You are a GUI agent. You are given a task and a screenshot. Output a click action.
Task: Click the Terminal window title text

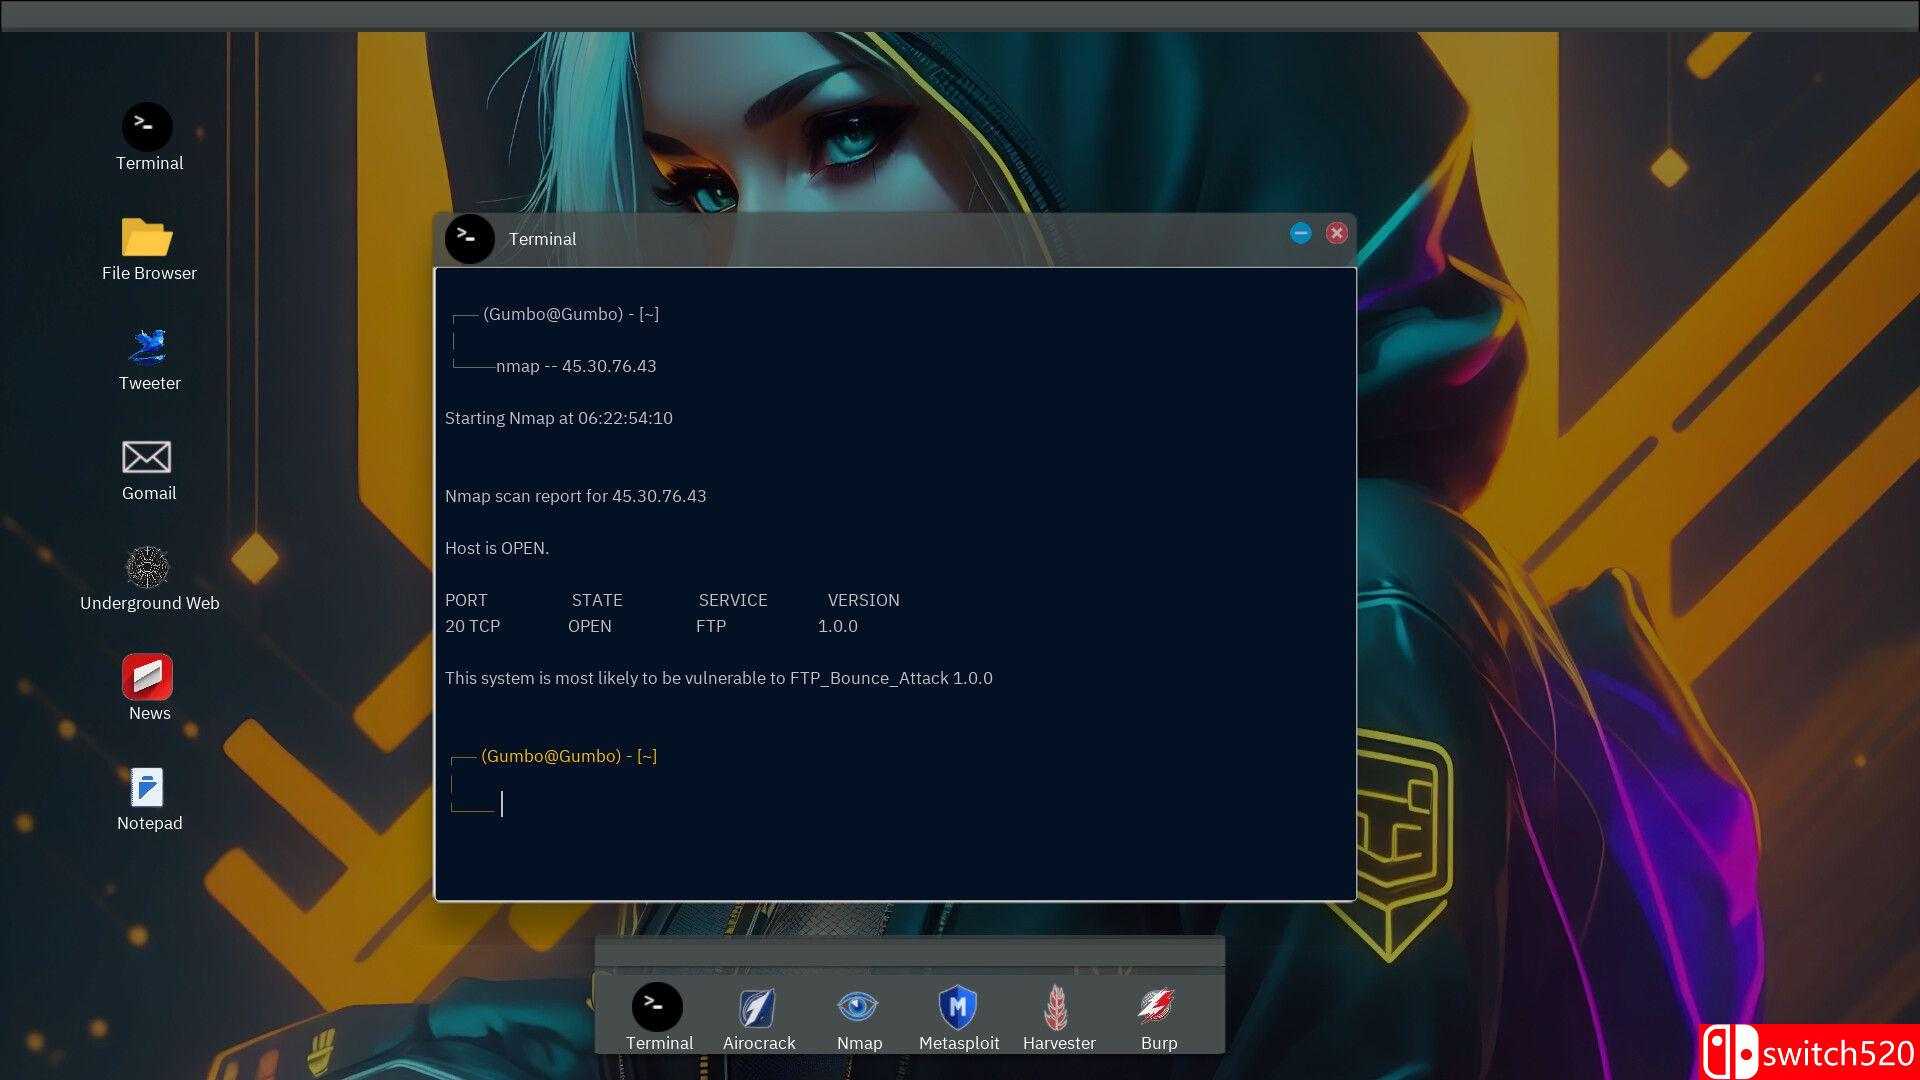tap(542, 239)
